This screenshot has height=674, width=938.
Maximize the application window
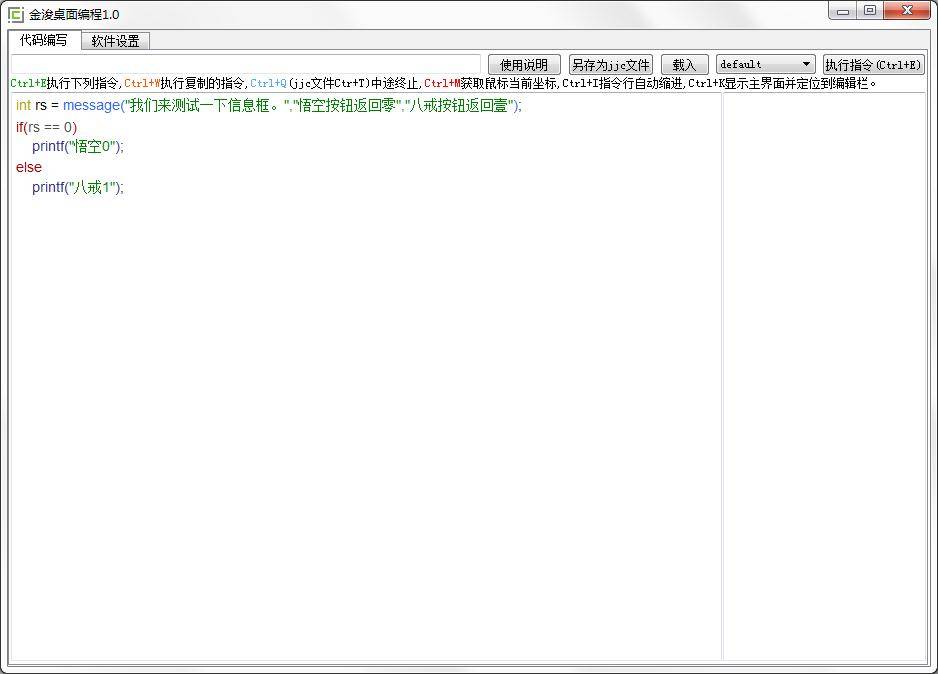[x=870, y=11]
